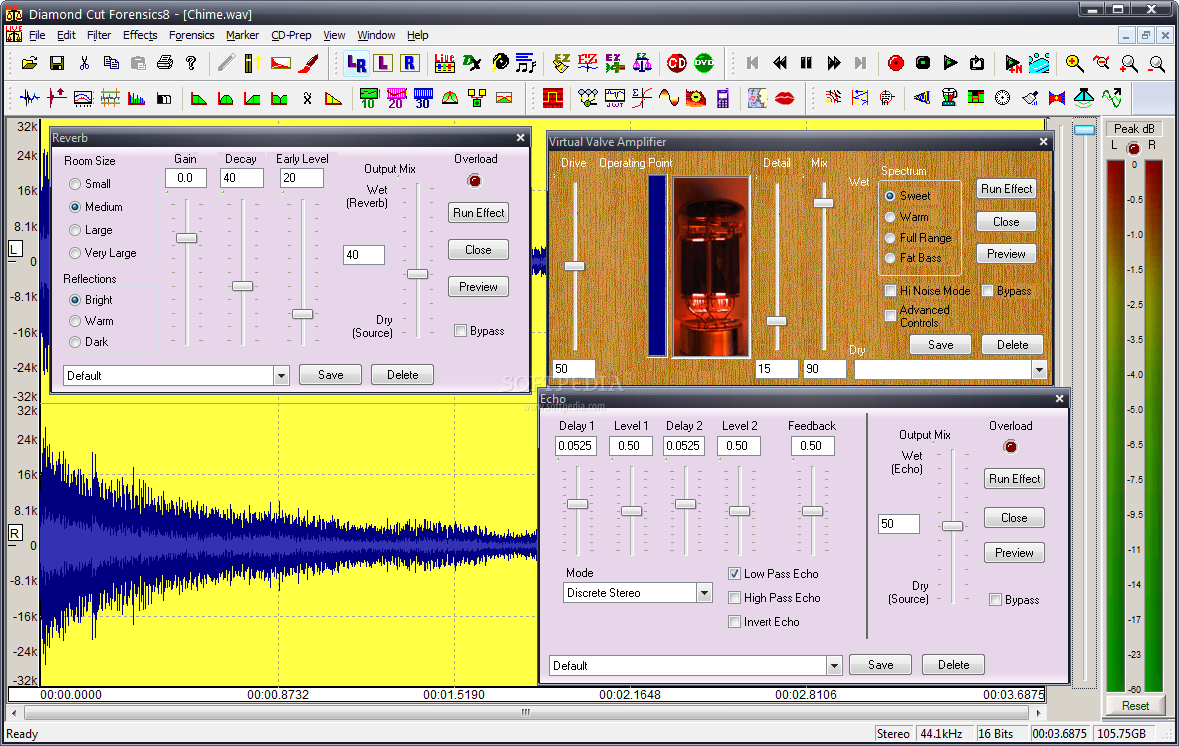Click the red Record button icon
The width and height of the screenshot is (1179, 746).
[896, 63]
